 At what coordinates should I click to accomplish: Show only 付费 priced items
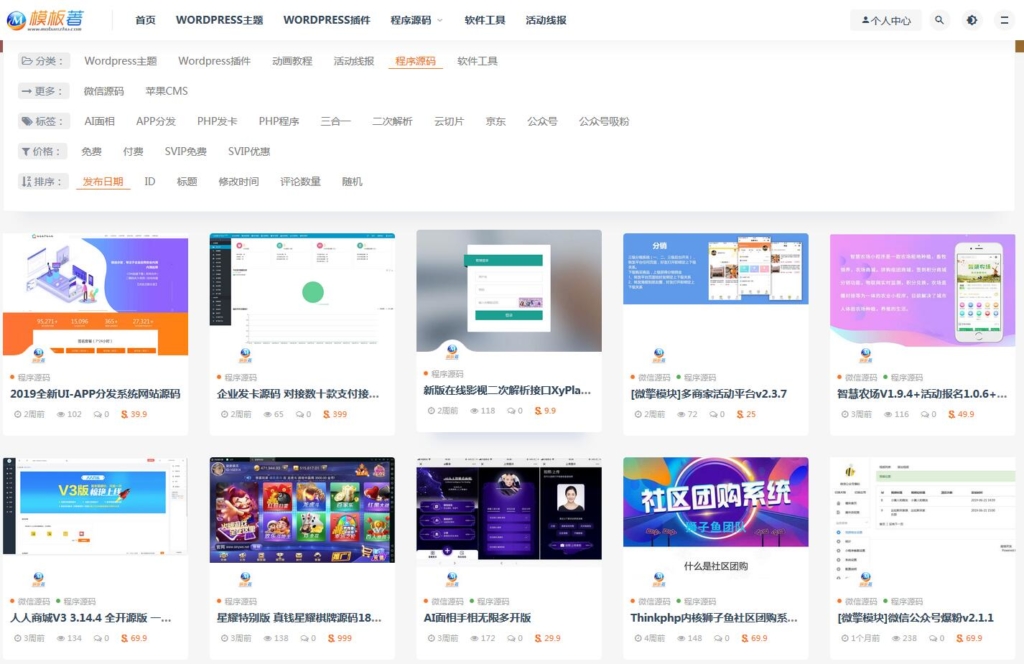pyautogui.click(x=133, y=151)
